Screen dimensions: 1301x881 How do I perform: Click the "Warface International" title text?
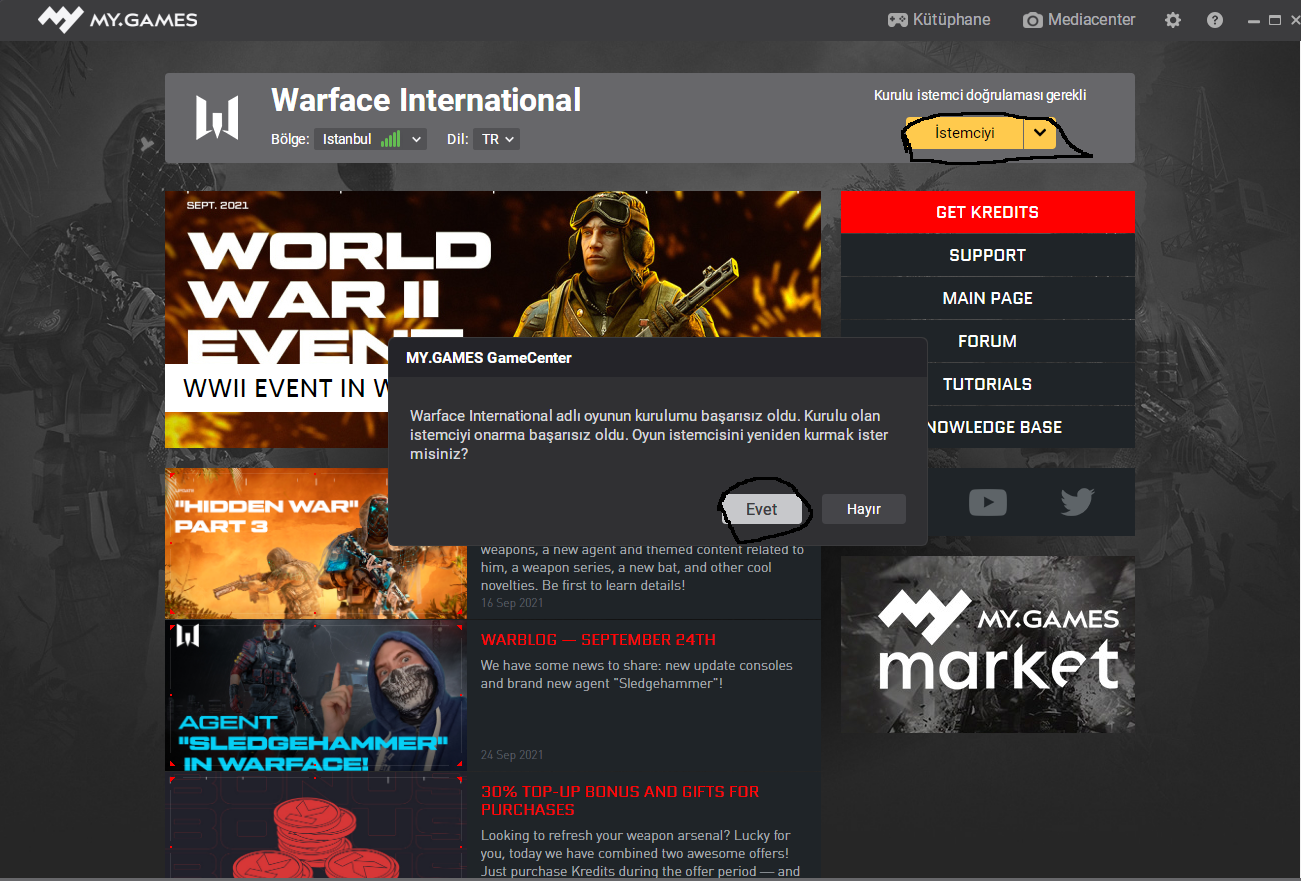[426, 100]
